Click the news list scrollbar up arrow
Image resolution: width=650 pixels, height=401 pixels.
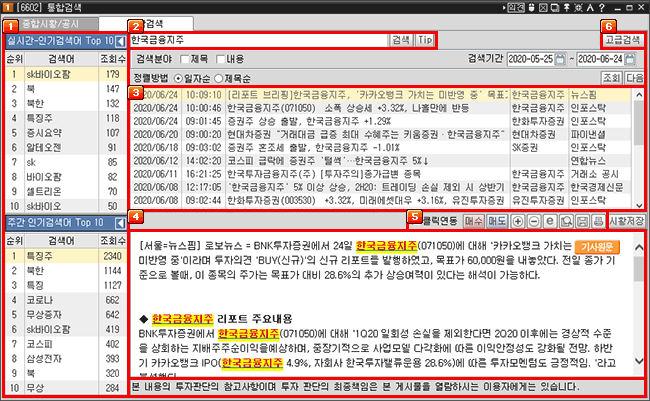[x=639, y=95]
